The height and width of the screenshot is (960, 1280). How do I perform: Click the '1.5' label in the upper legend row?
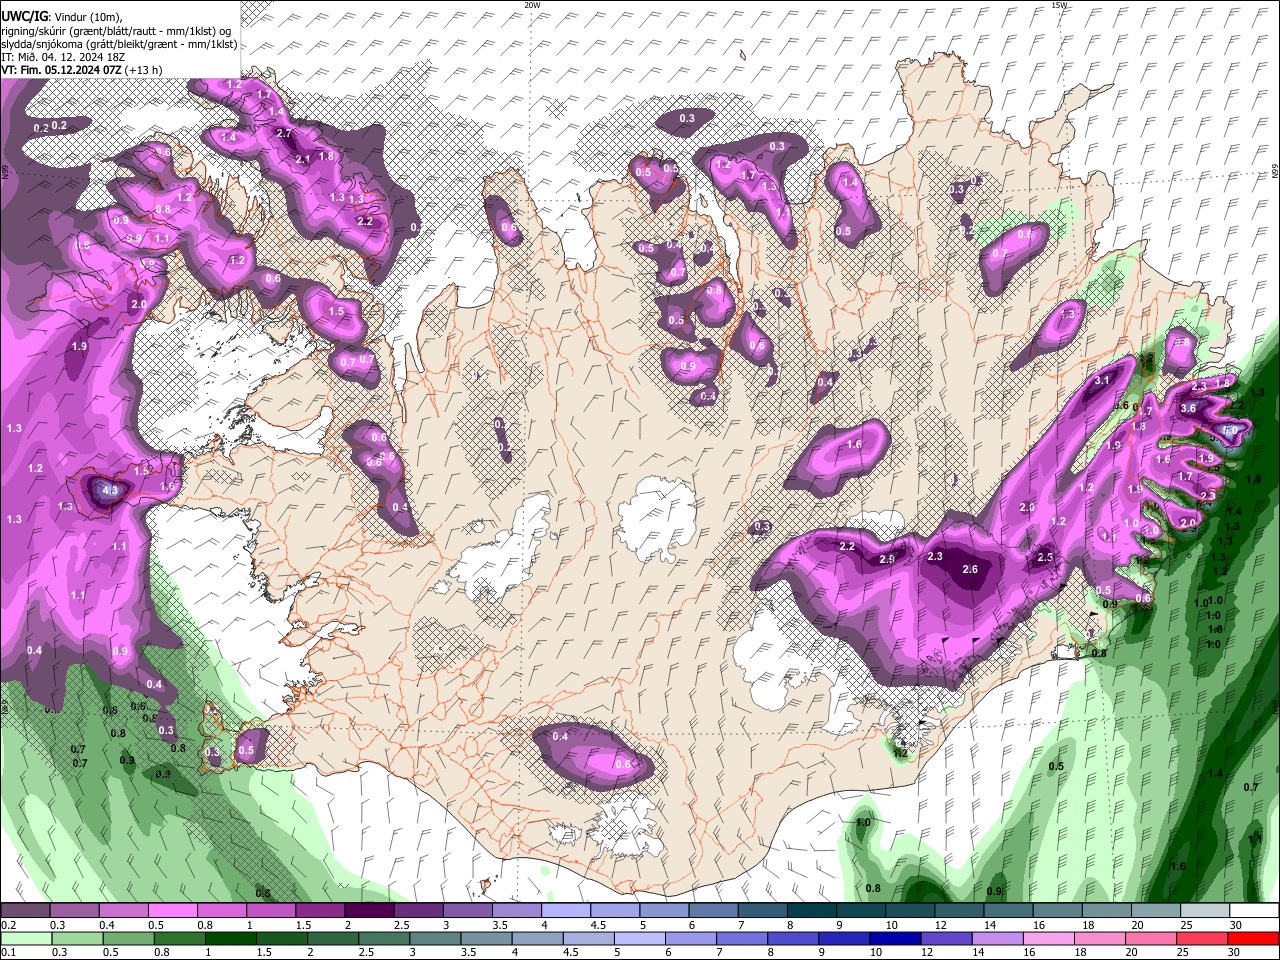[303, 925]
